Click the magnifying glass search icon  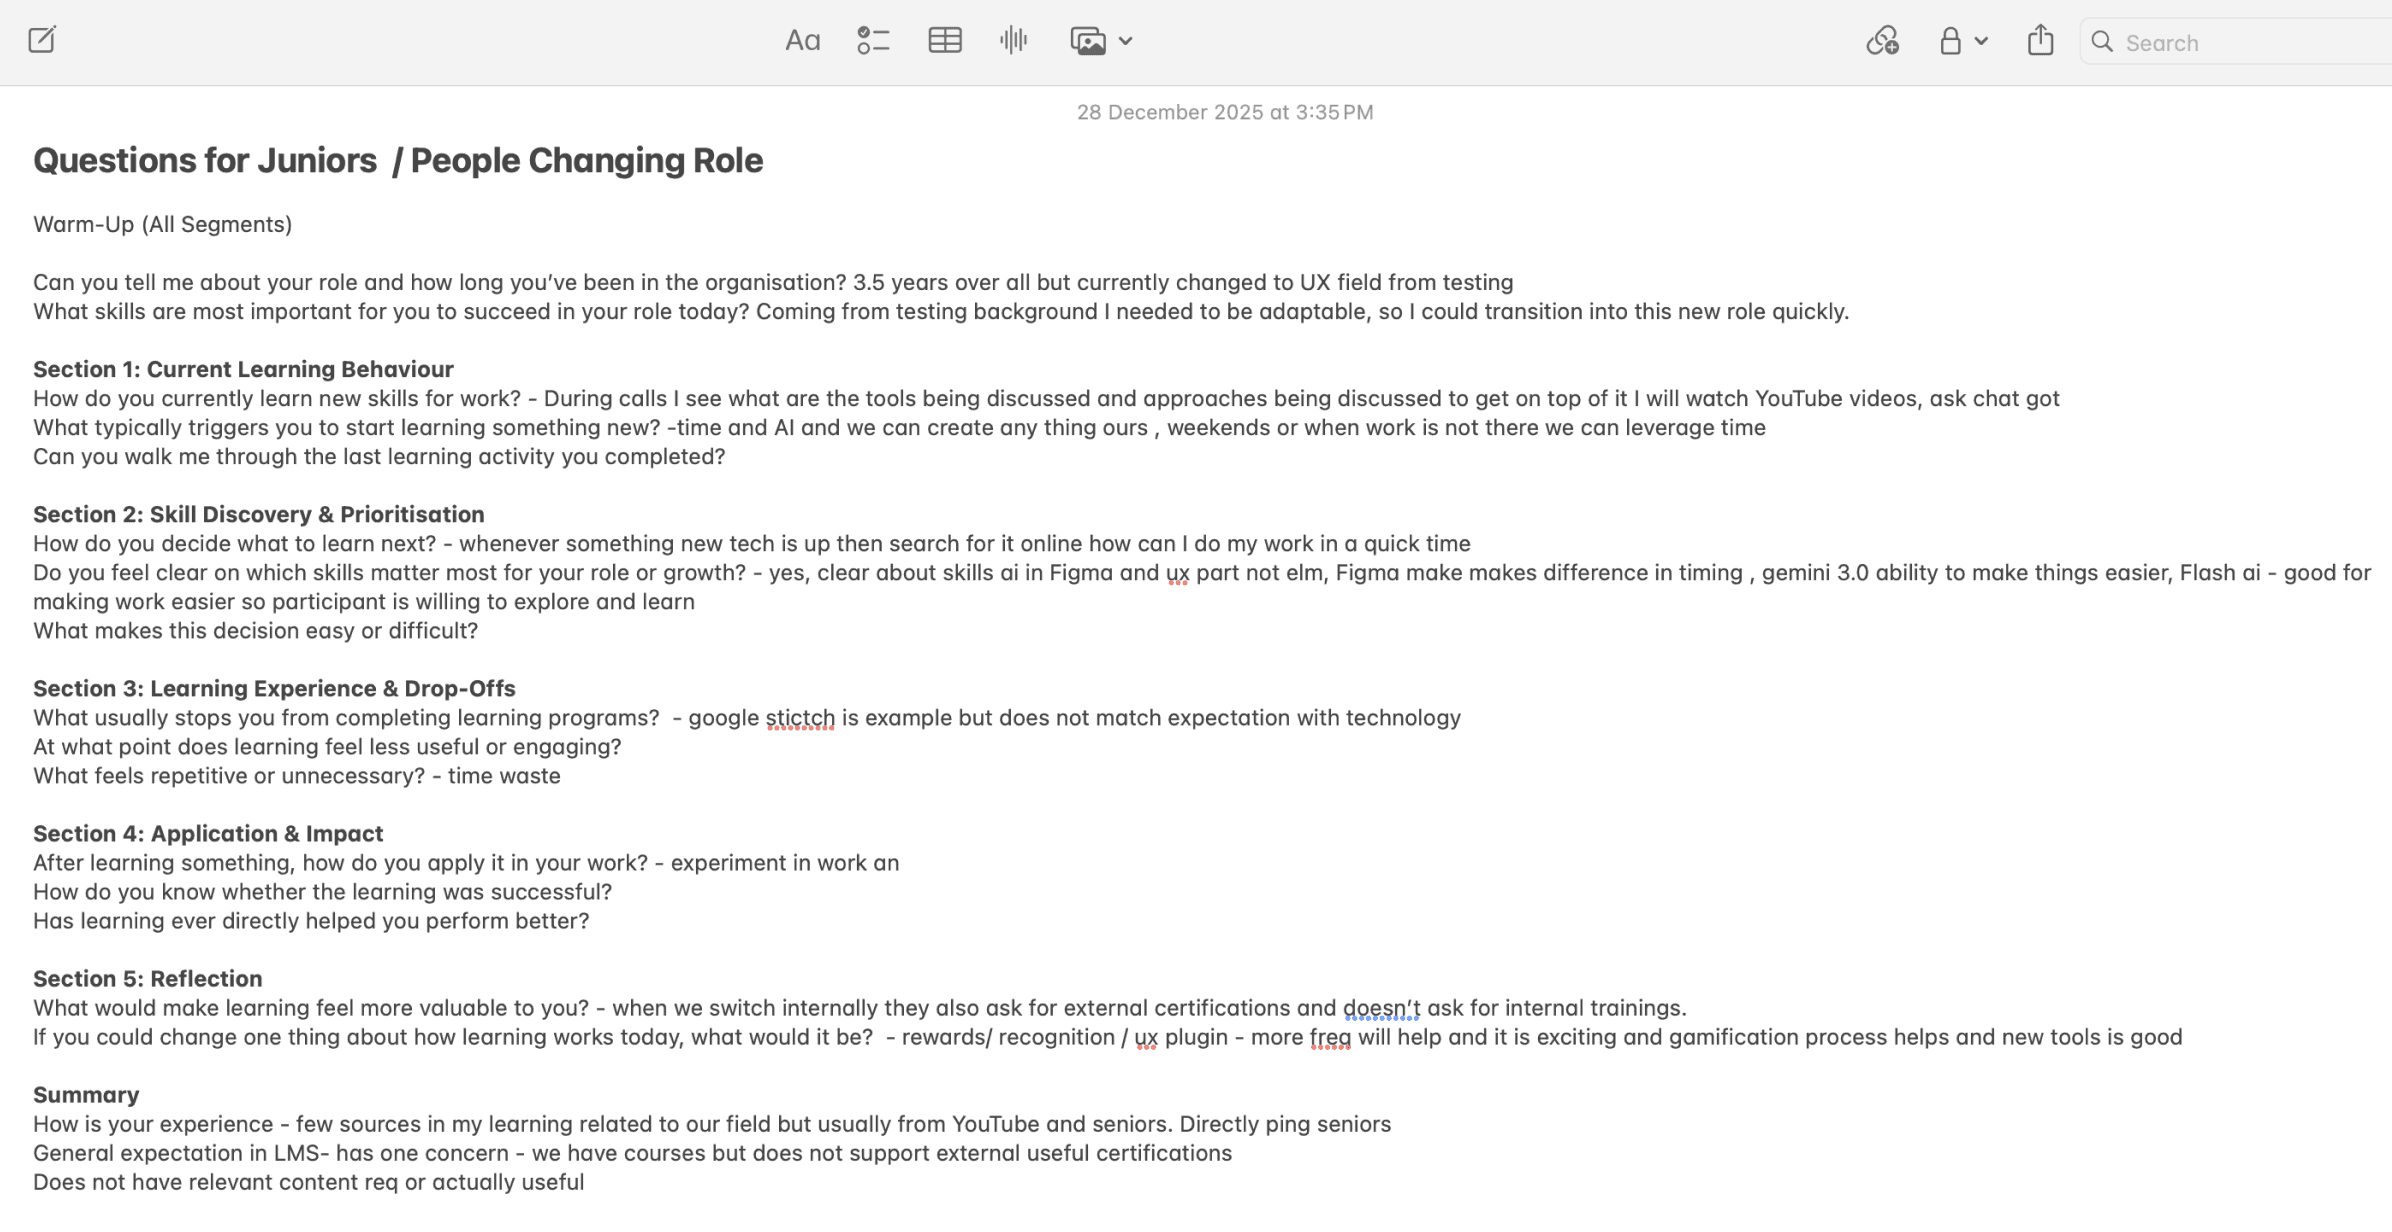(2103, 42)
